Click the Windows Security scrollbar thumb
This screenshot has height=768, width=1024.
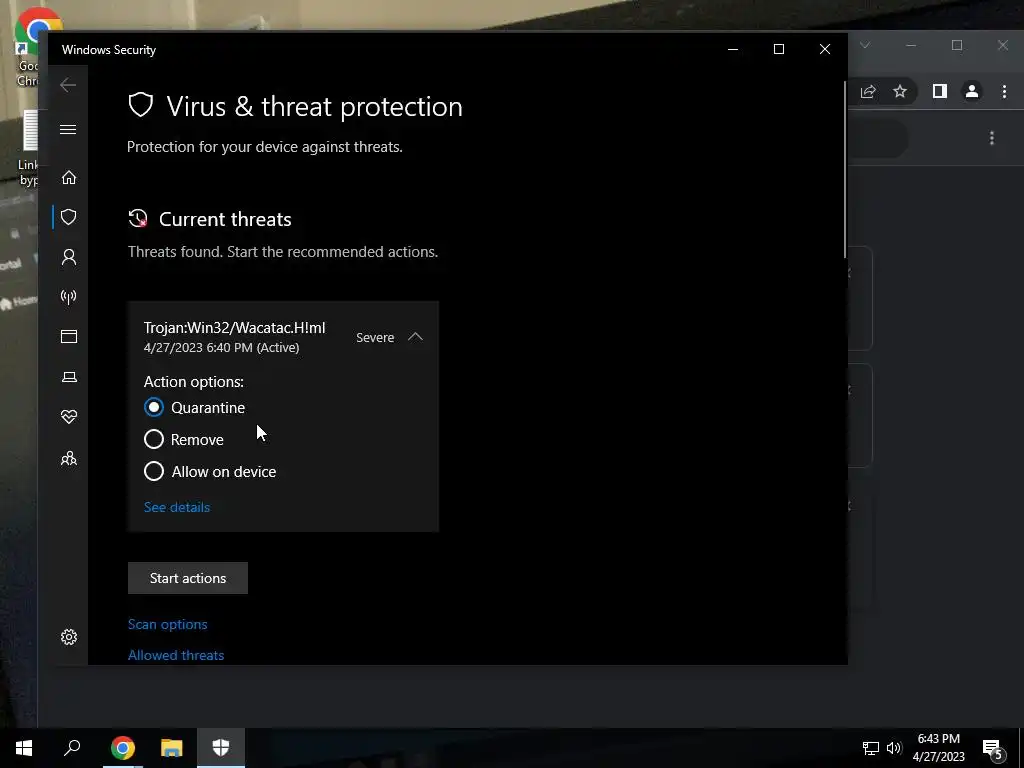[845, 170]
